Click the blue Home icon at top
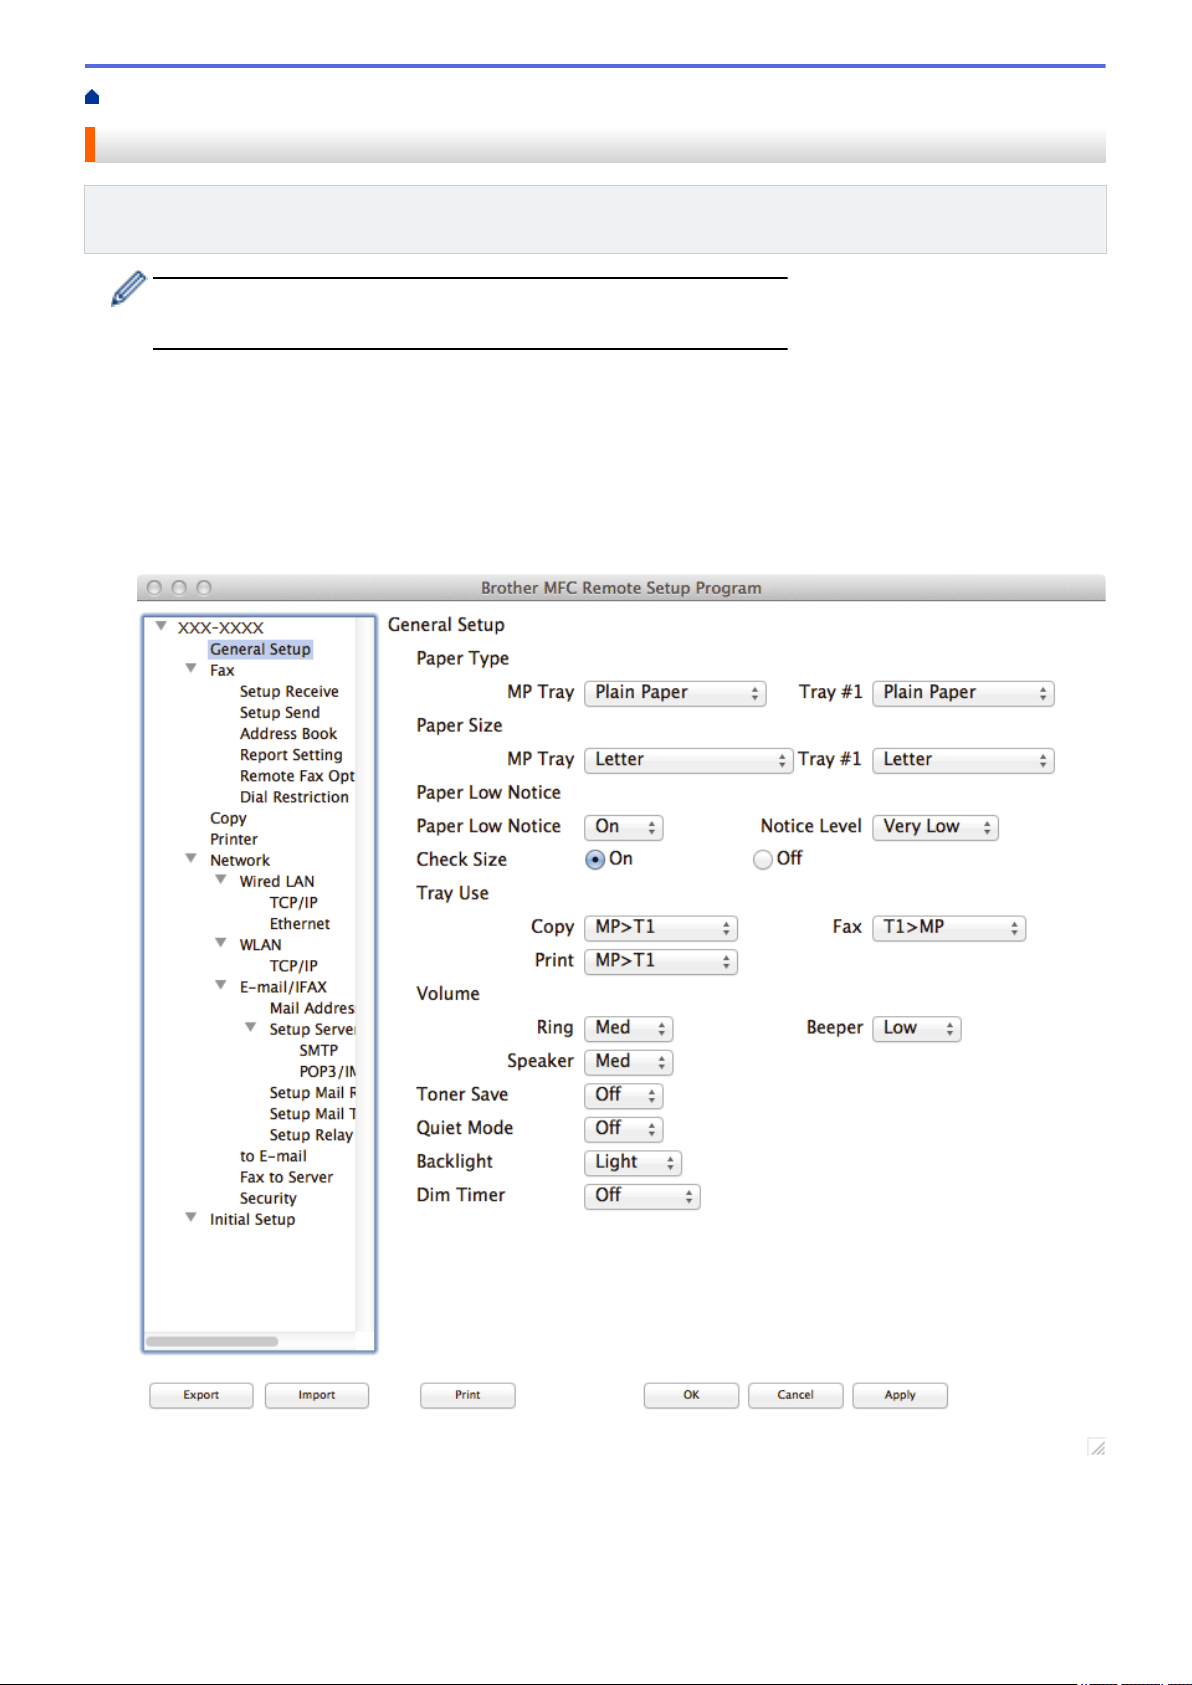The image size is (1192, 1685). (x=92, y=97)
